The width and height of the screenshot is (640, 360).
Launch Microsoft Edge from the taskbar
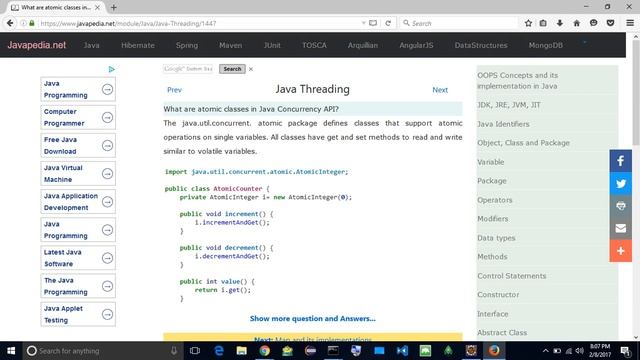(x=219, y=351)
